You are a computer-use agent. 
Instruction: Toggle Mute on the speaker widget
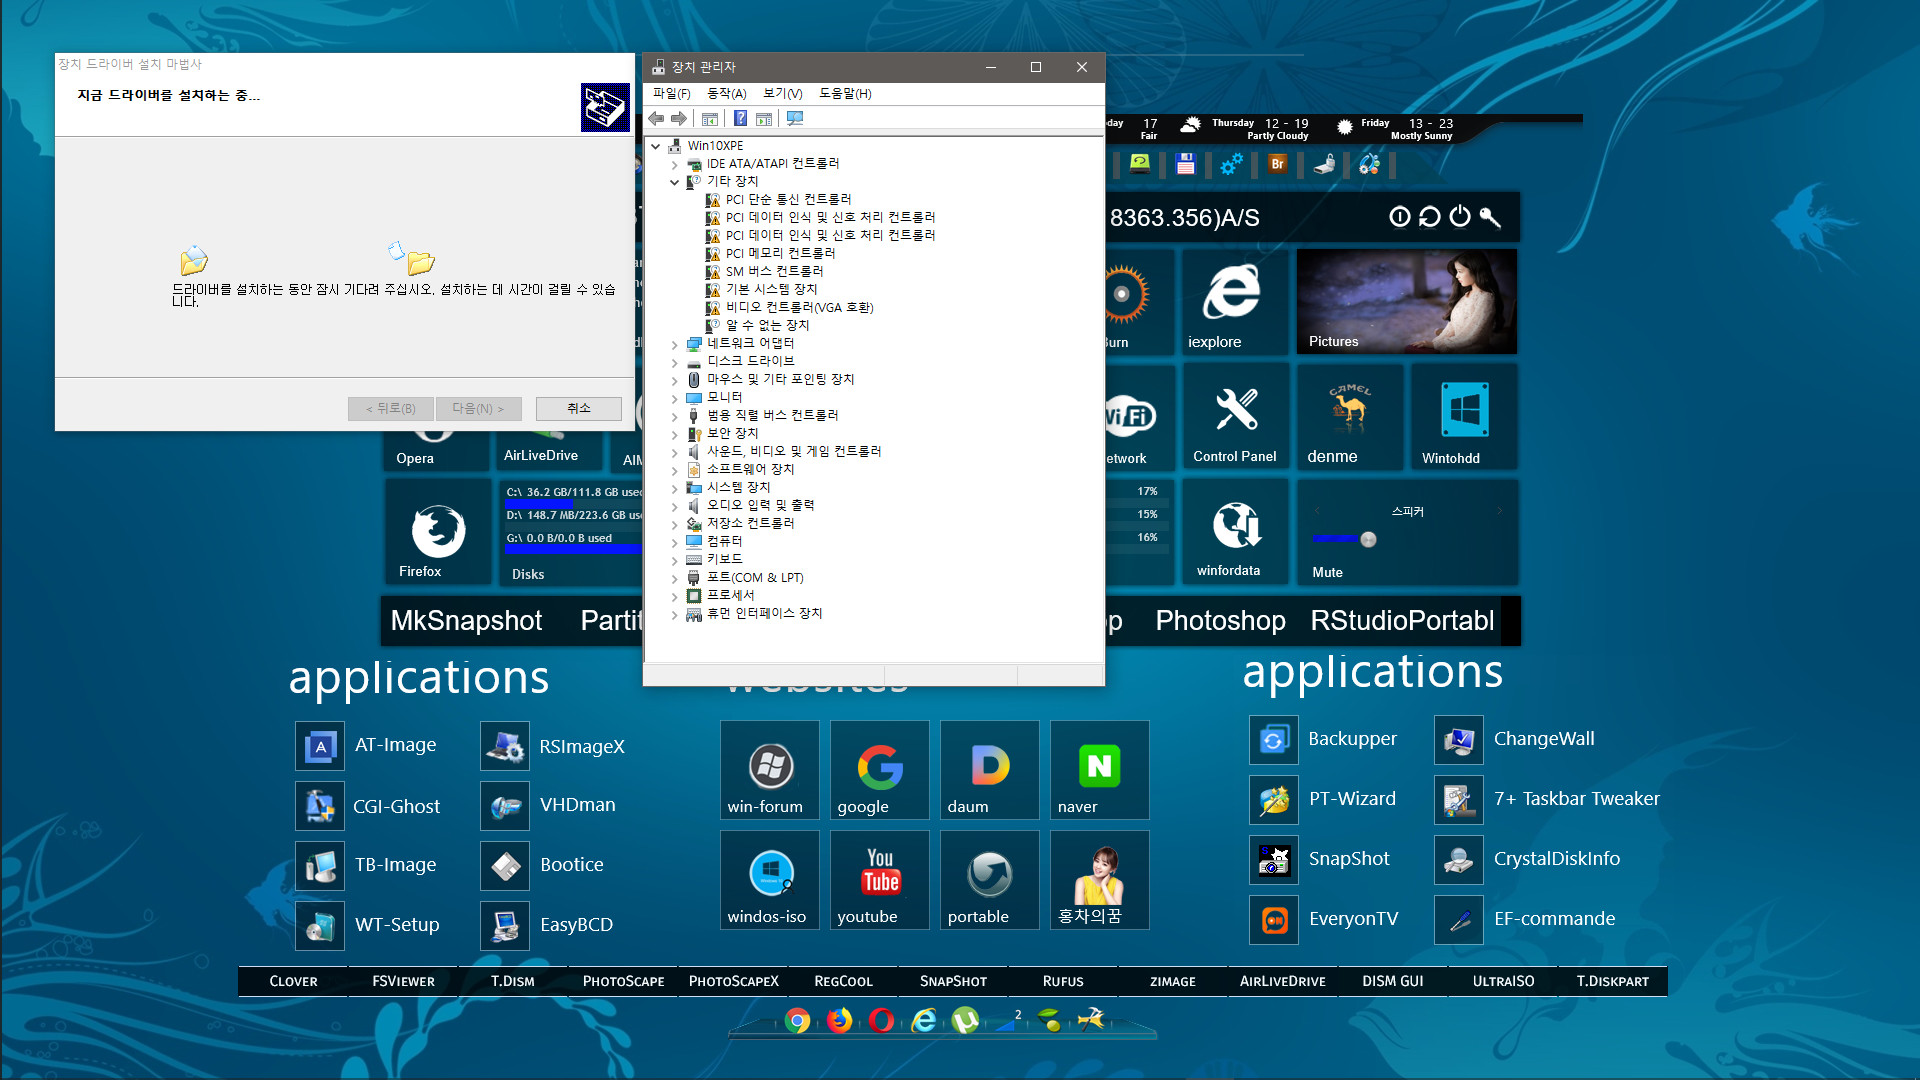point(1327,573)
